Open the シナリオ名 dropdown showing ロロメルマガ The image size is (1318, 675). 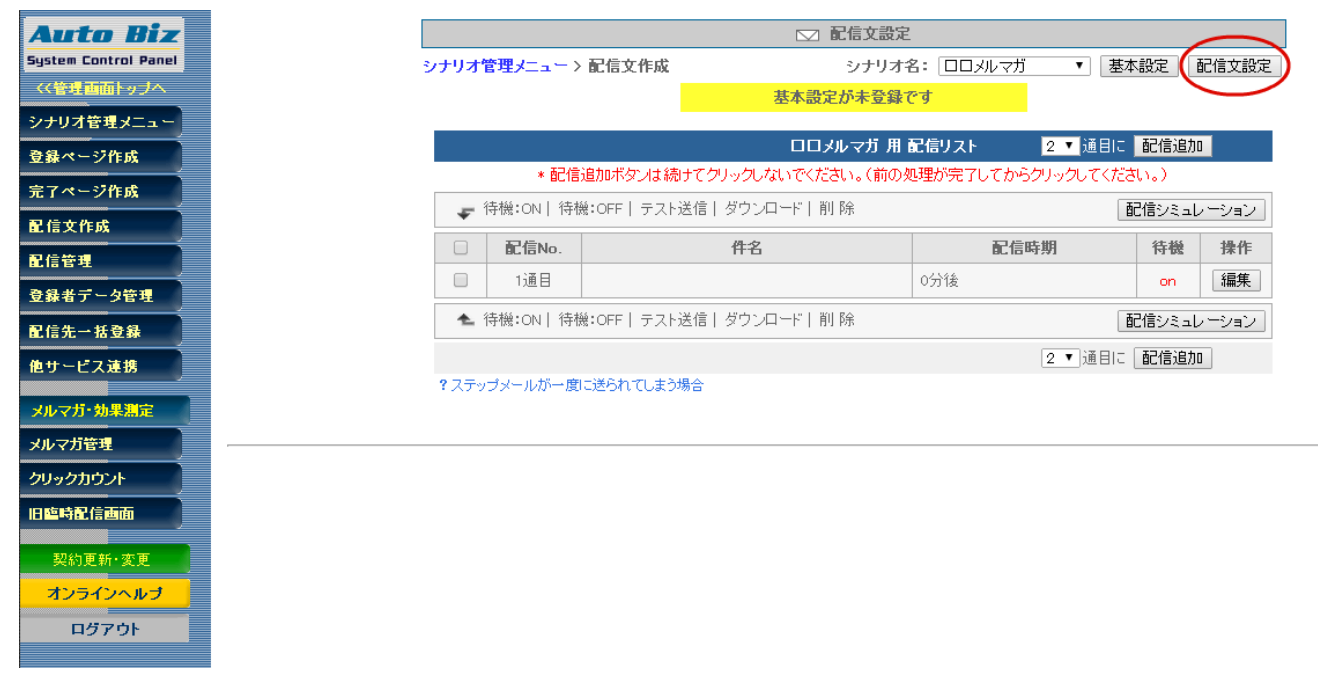1014,66
